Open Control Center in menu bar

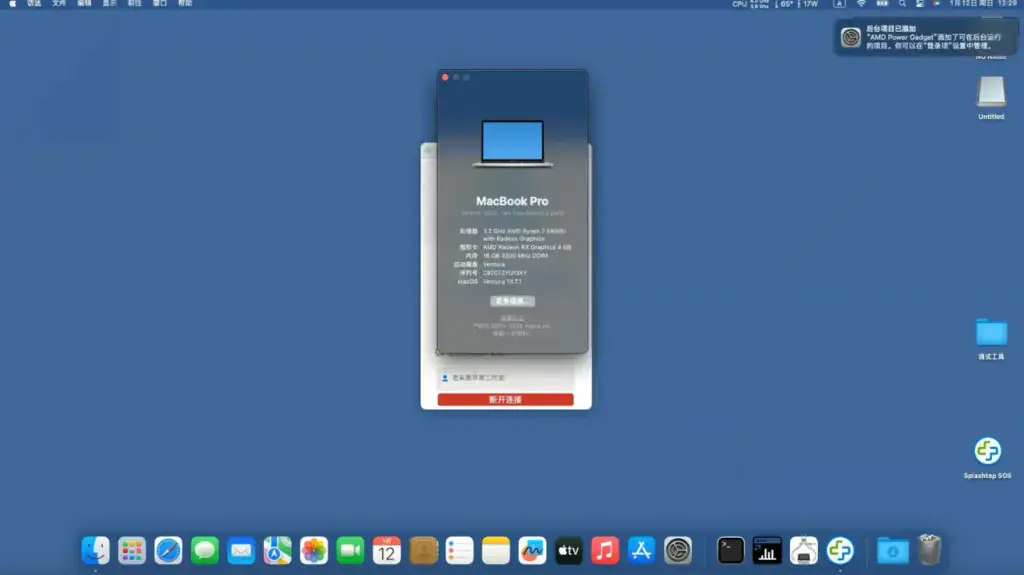[920, 4]
